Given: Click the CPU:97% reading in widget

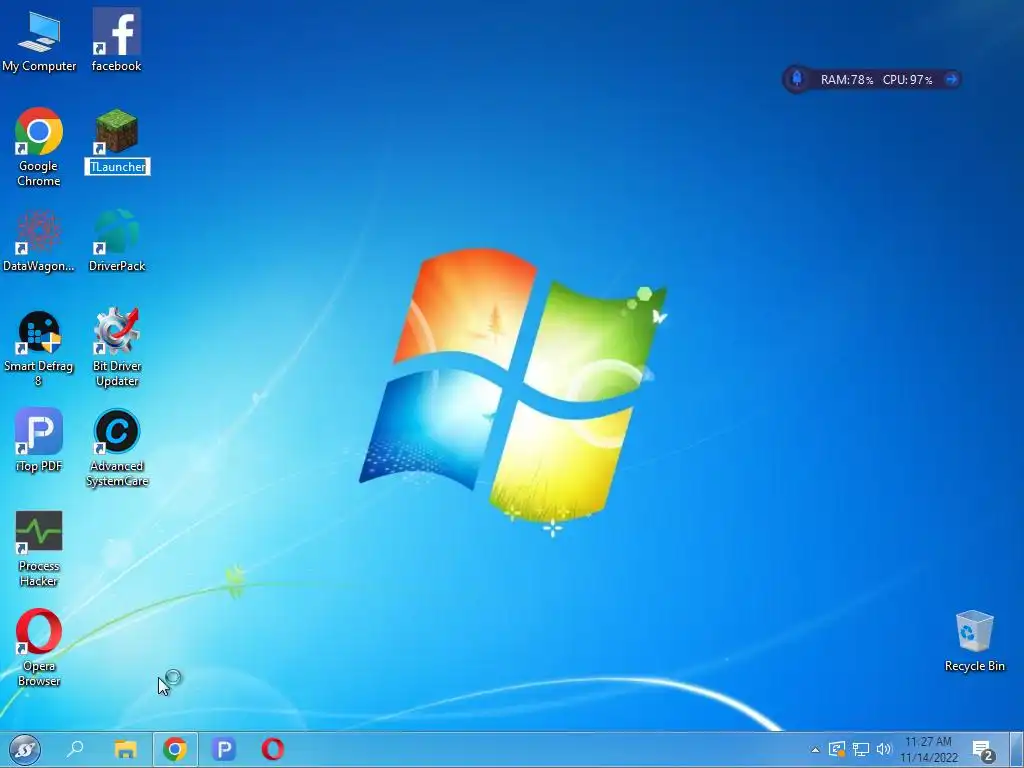Looking at the screenshot, I should click(x=908, y=80).
